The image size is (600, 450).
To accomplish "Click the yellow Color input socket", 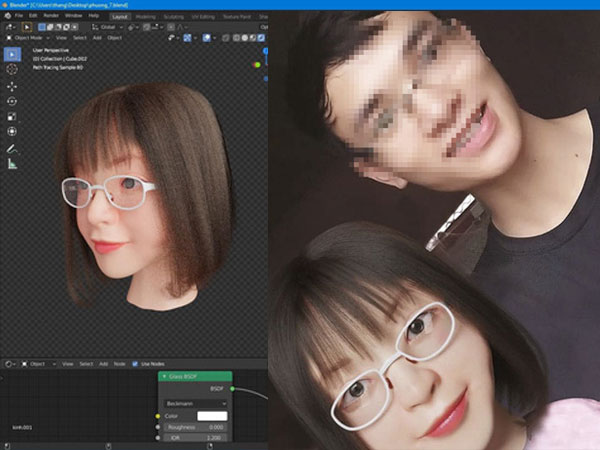I will click(158, 416).
